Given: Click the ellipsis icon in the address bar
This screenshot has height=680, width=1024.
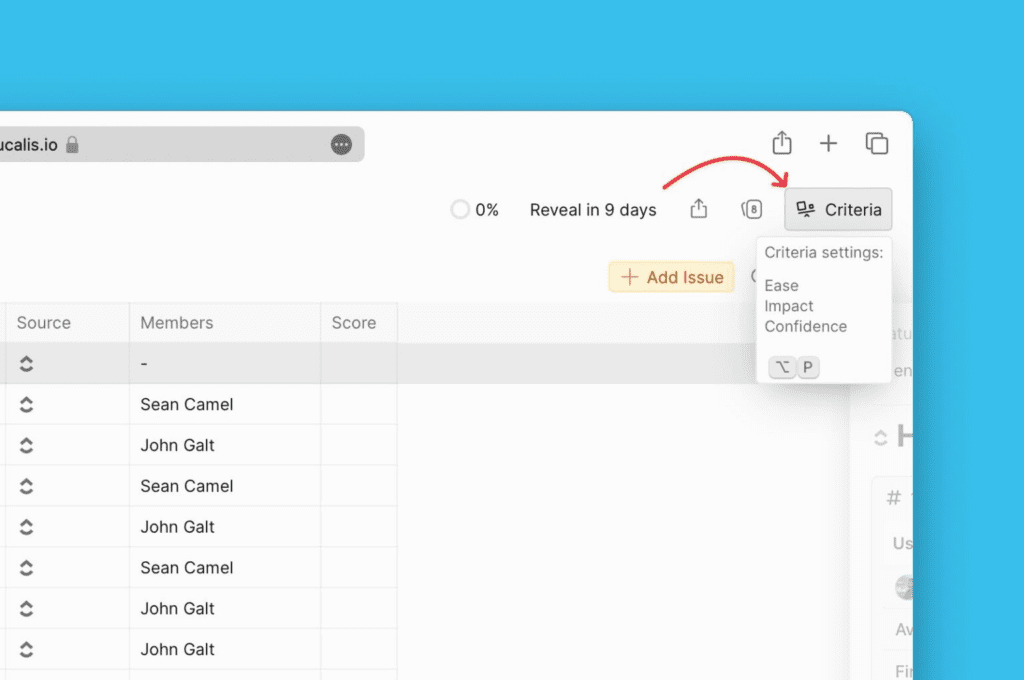Looking at the screenshot, I should pyautogui.click(x=341, y=145).
